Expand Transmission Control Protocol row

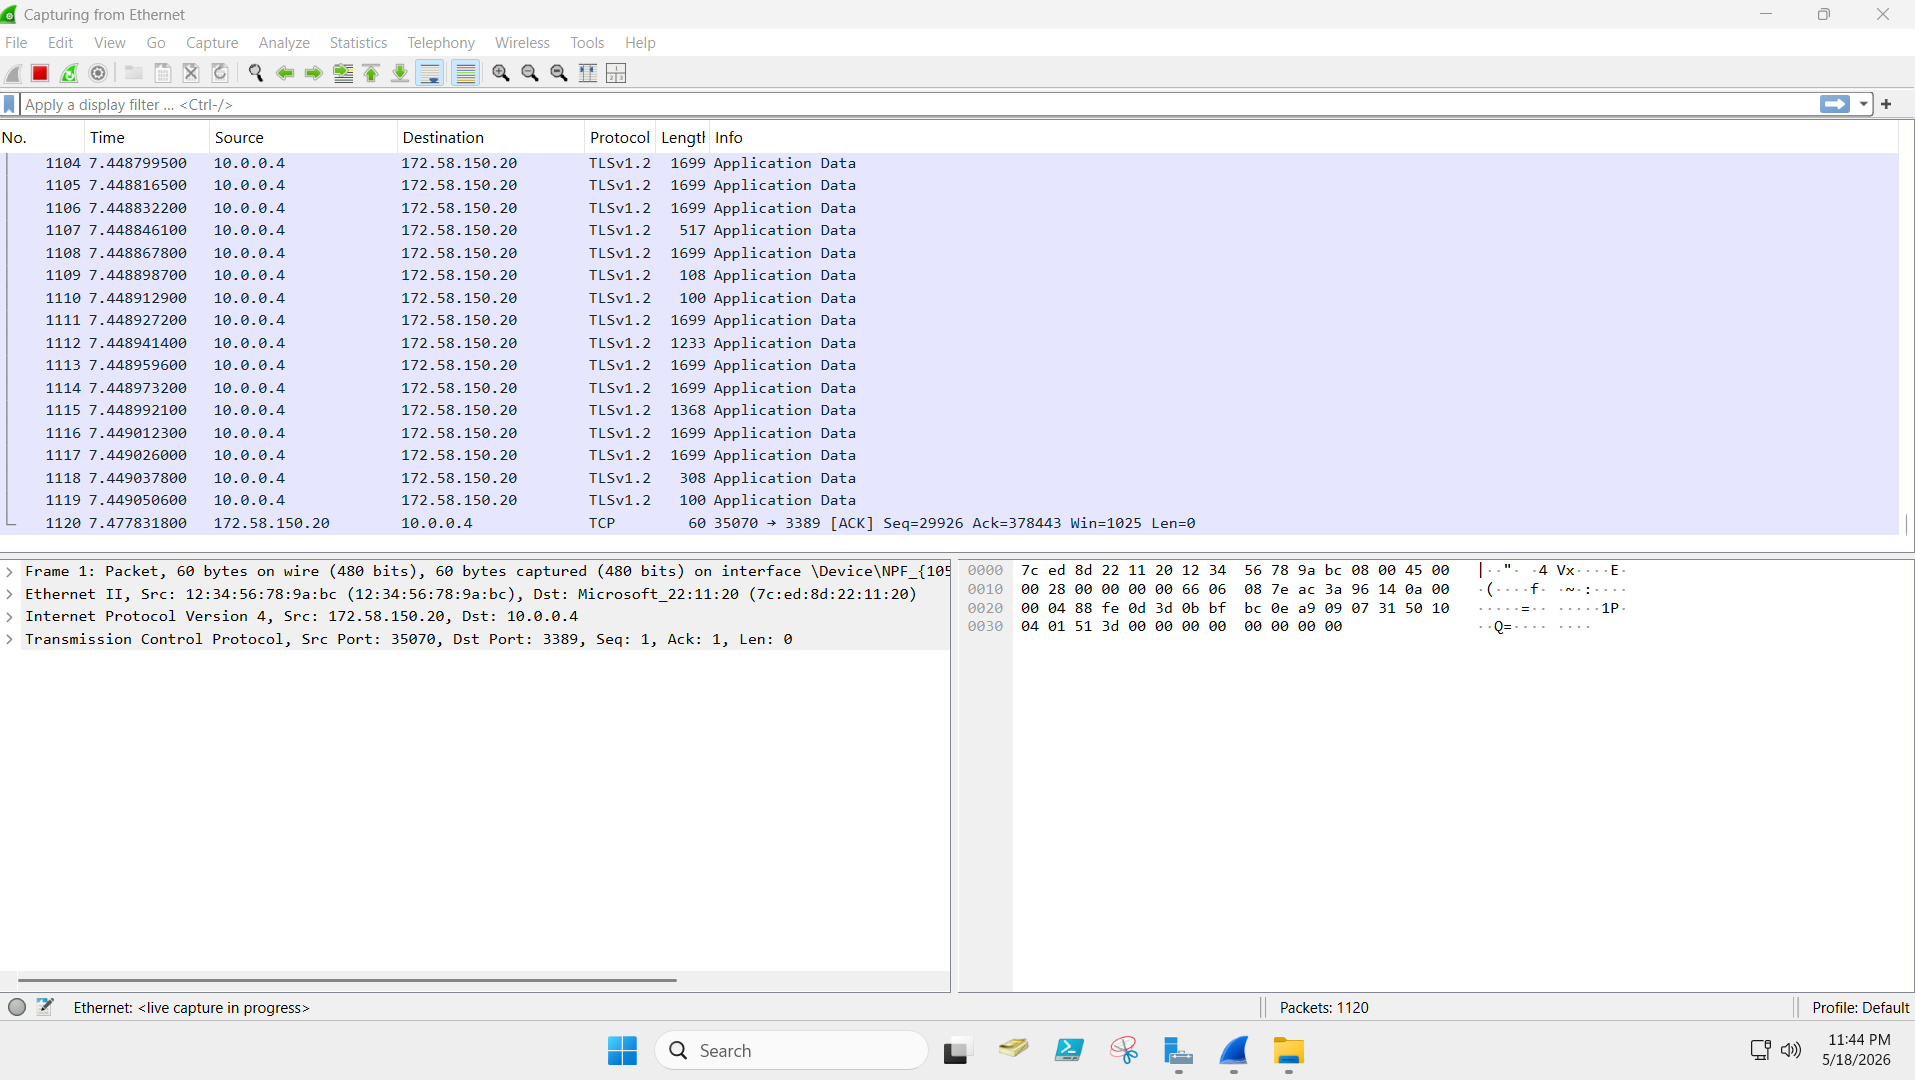(9, 639)
